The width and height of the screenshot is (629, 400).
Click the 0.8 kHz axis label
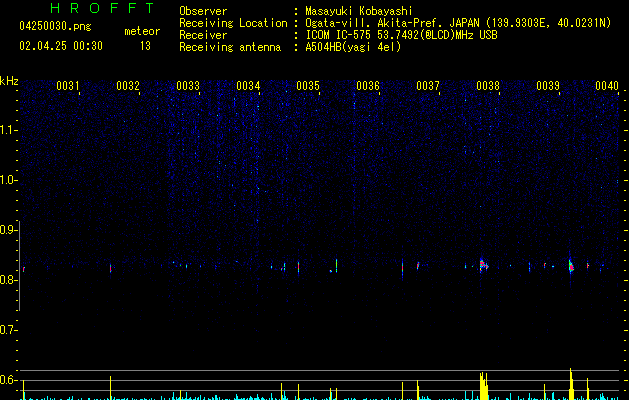coord(8,280)
